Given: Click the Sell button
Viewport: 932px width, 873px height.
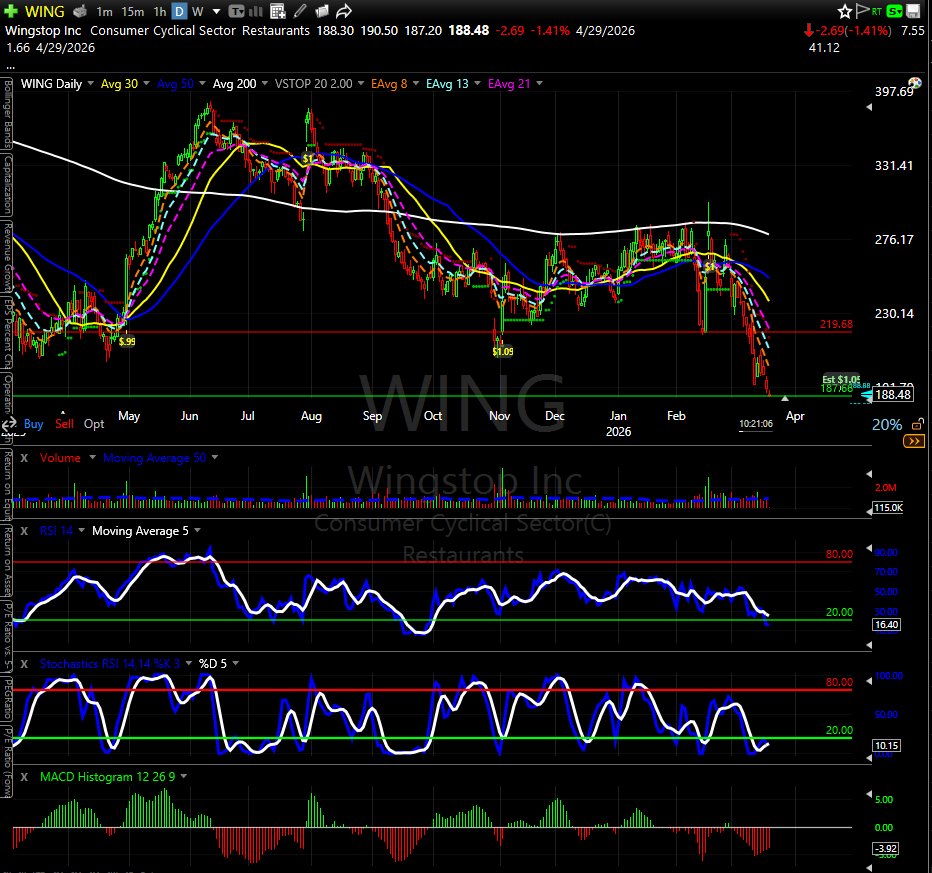Looking at the screenshot, I should pos(64,424).
